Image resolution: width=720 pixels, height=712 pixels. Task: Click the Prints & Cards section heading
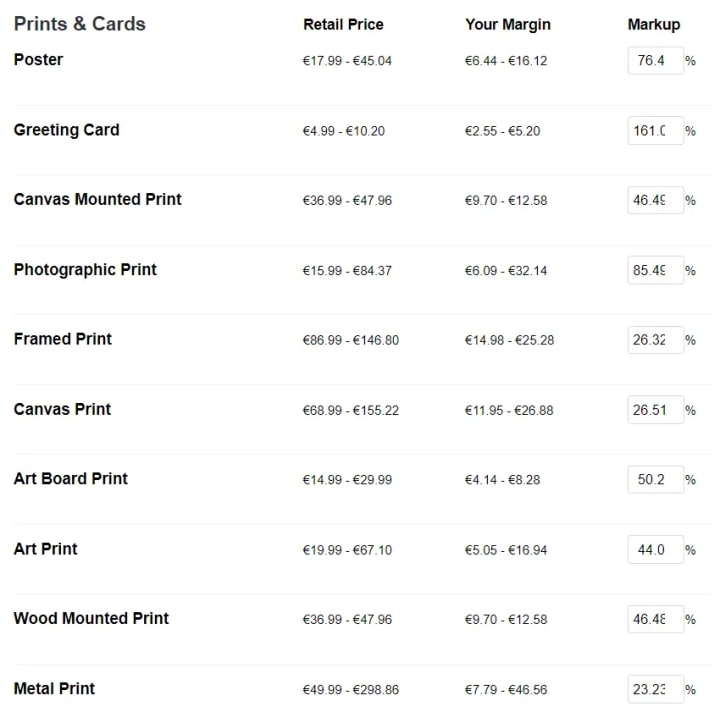(x=79, y=24)
